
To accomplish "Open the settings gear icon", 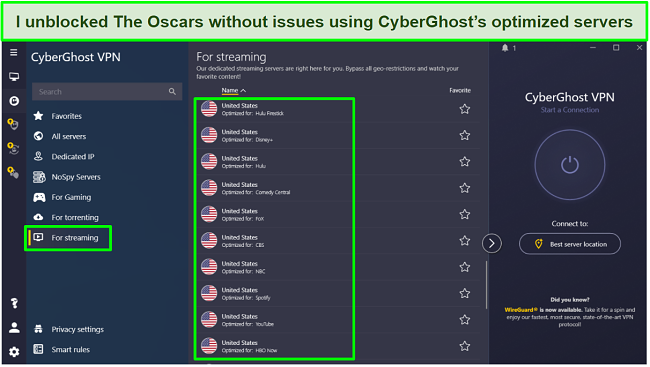I will click(x=14, y=352).
